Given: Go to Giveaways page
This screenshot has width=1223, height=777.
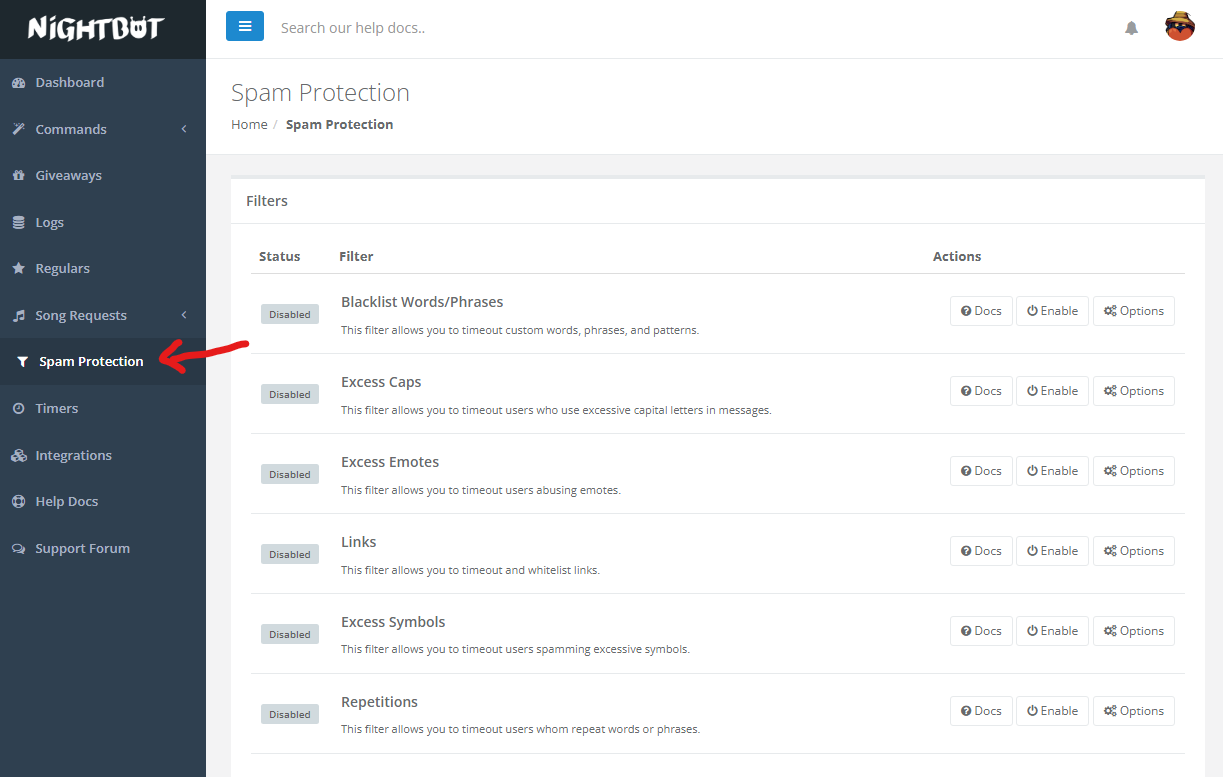Looking at the screenshot, I should (103, 176).
